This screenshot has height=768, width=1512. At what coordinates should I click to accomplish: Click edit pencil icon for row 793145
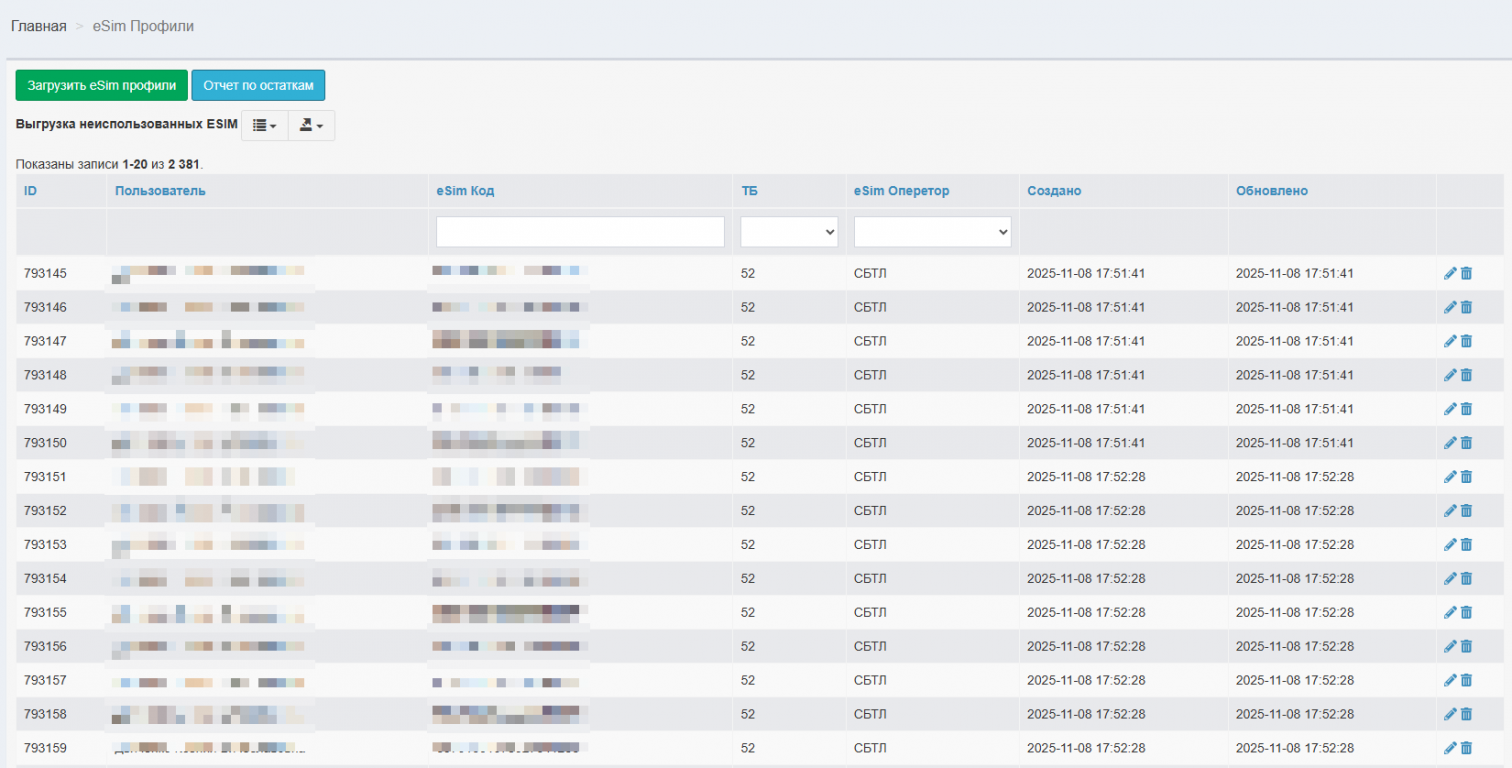tap(1450, 273)
